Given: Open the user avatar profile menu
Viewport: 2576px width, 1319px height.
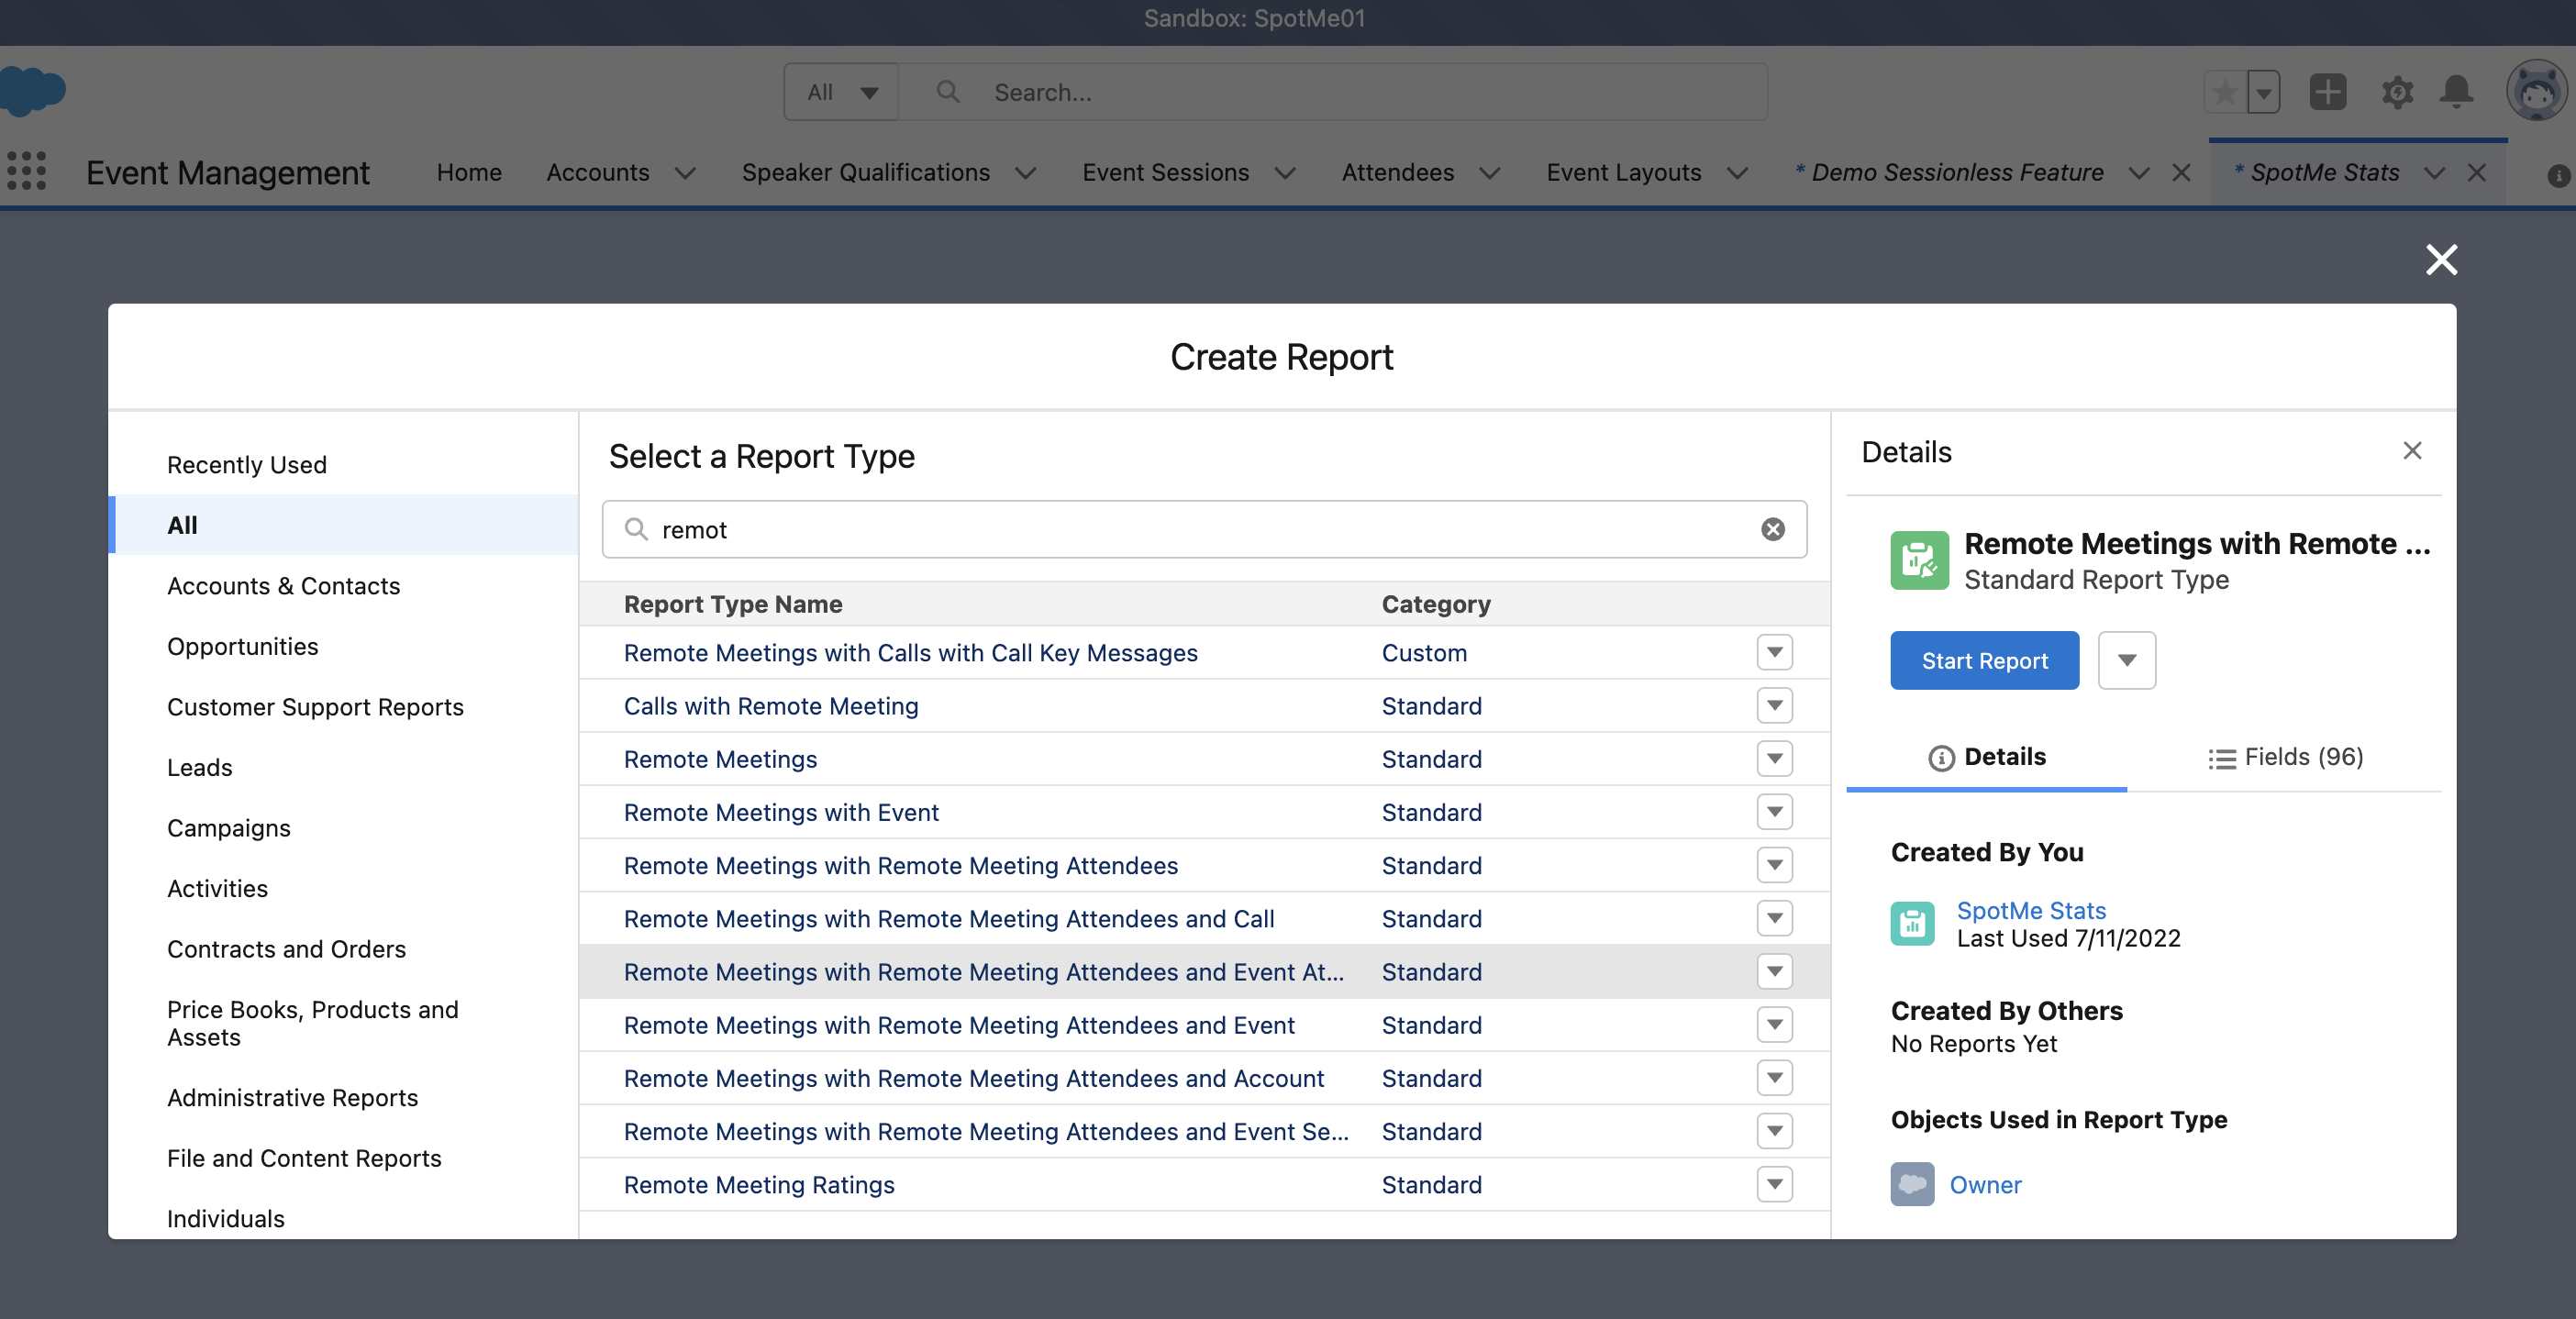Looking at the screenshot, I should coord(2537,92).
